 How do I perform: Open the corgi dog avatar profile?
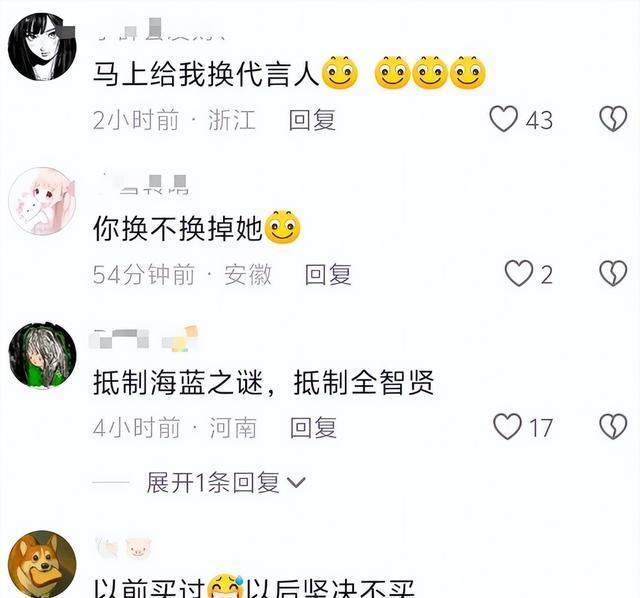42,564
